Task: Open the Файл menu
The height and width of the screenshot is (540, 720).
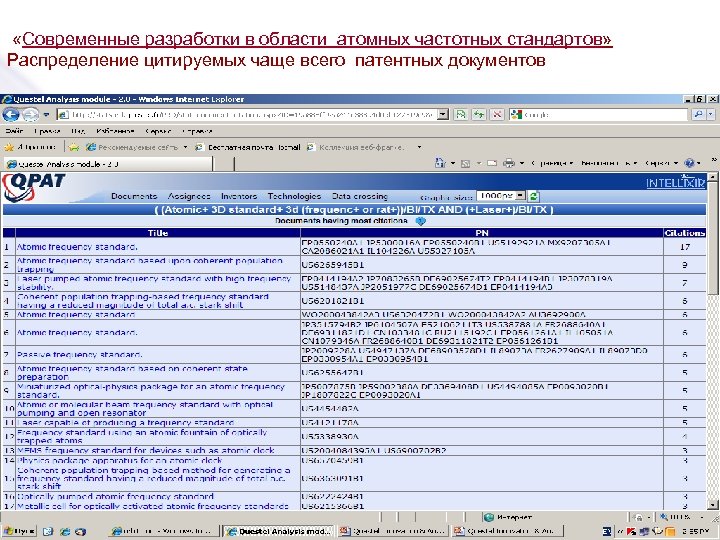Action: 14,131
